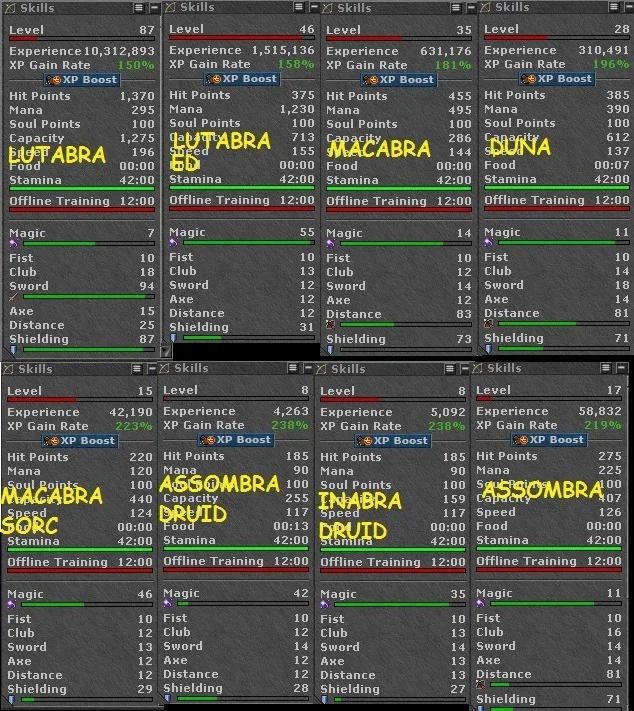Collapse the Level 28 Skills panel with its minimize button
The image size is (634, 711).
[629, 7]
